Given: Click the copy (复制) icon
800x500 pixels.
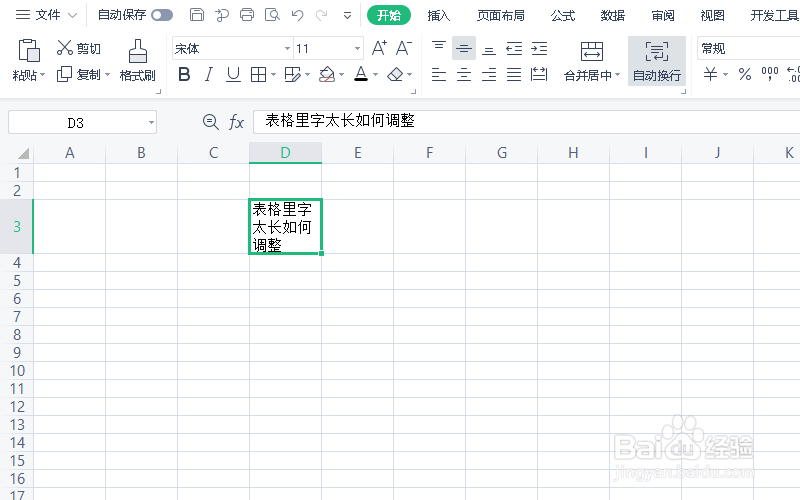Looking at the screenshot, I should pos(64,74).
